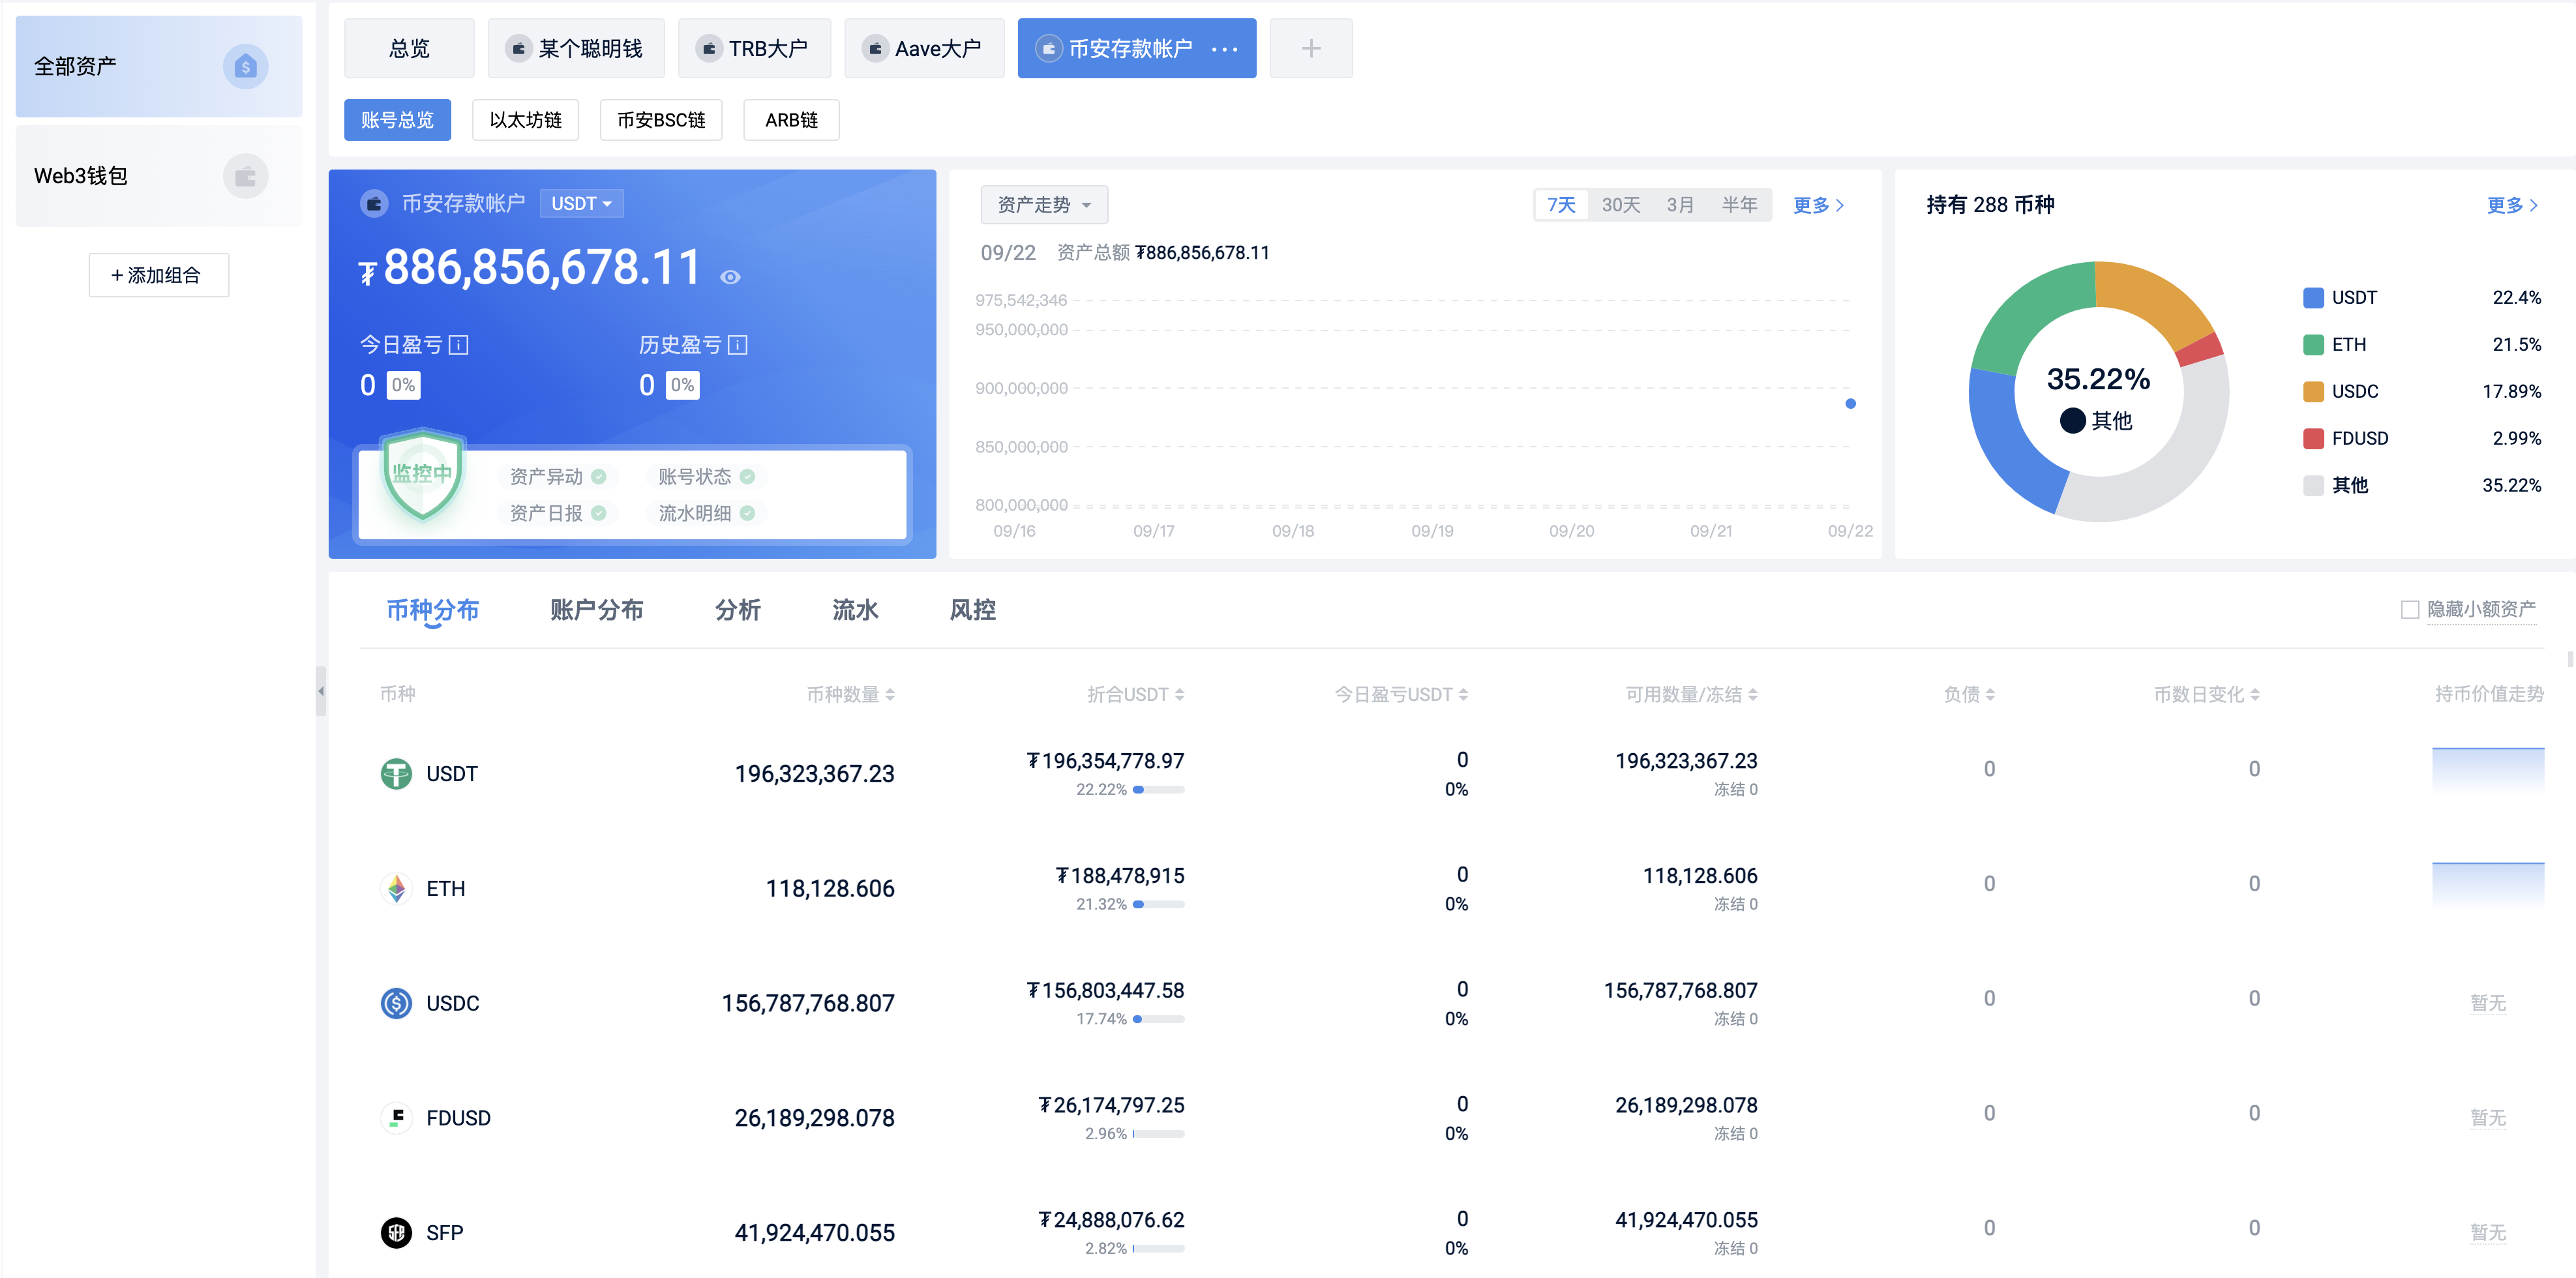The height and width of the screenshot is (1278, 2576).
Task: Open 更多 in holdings panel
Action: [2512, 205]
